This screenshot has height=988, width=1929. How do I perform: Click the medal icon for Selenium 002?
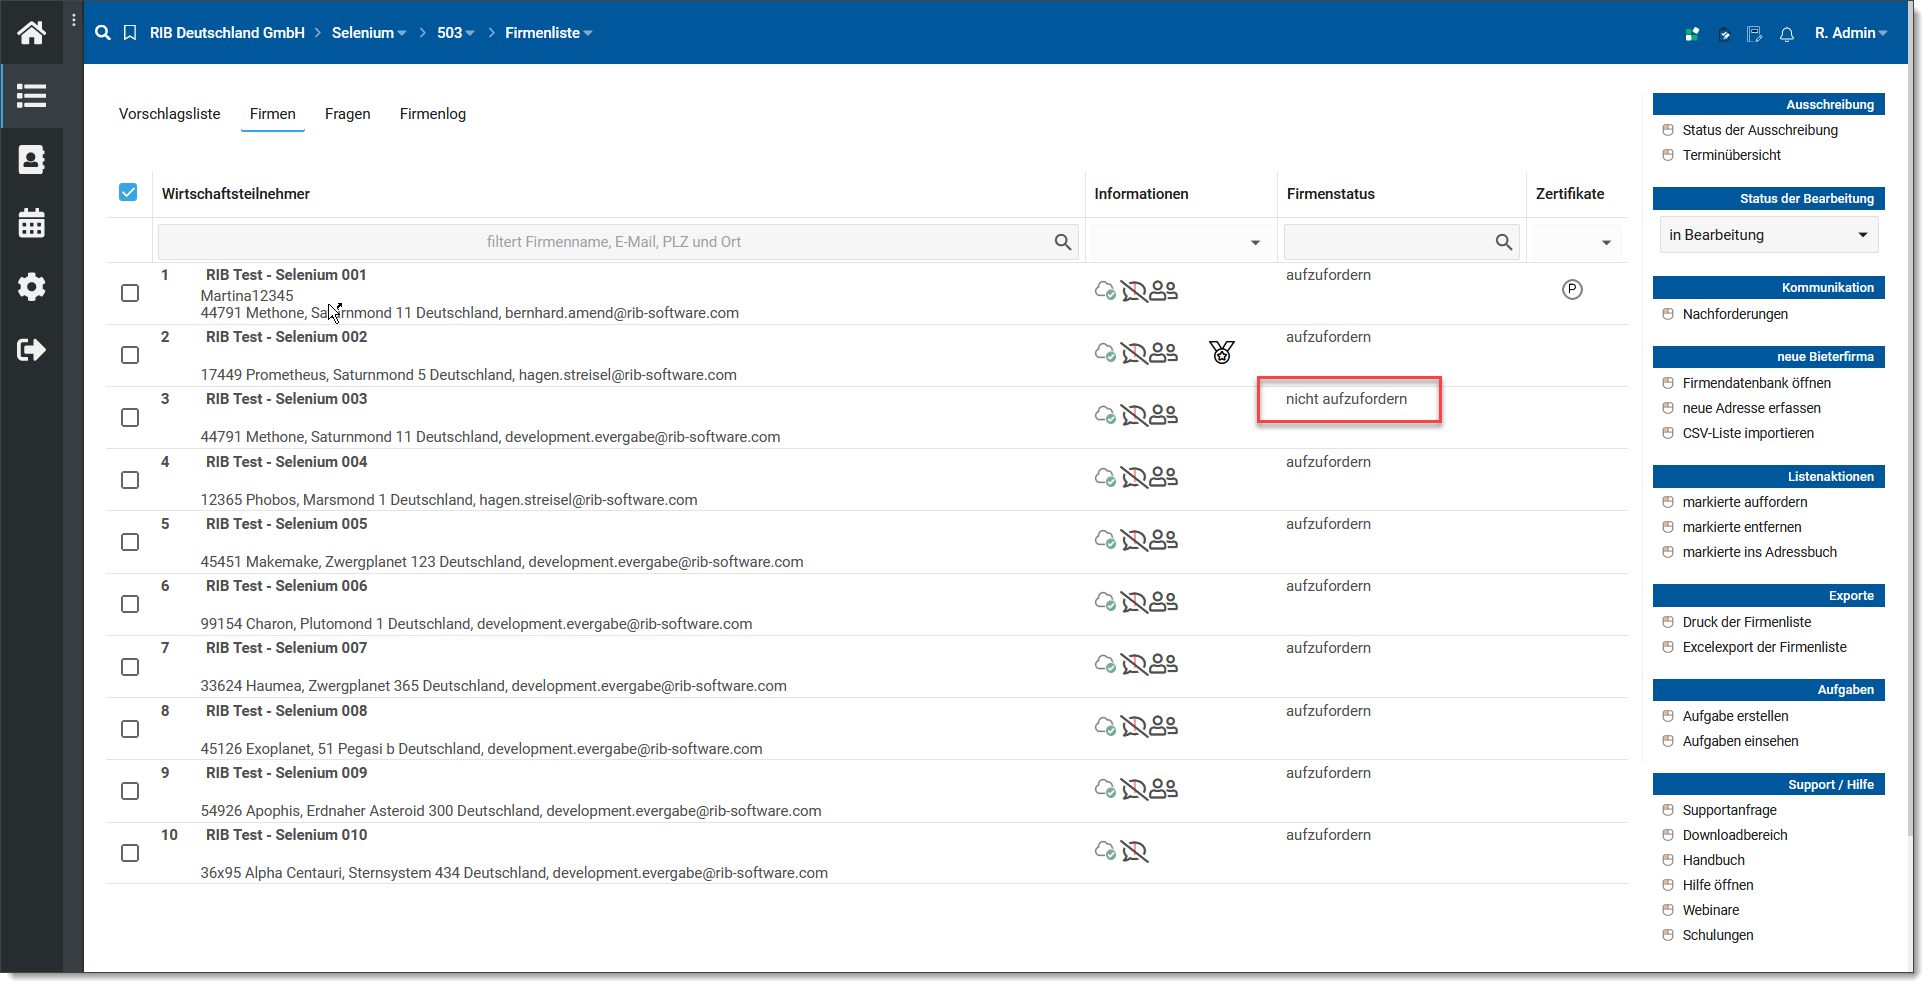pos(1222,352)
